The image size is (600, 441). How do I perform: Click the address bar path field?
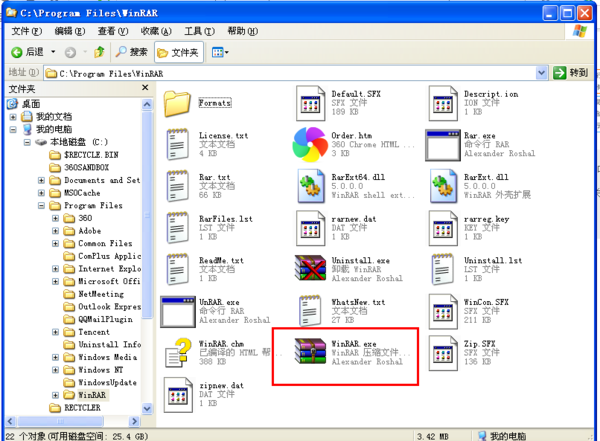coord(290,73)
